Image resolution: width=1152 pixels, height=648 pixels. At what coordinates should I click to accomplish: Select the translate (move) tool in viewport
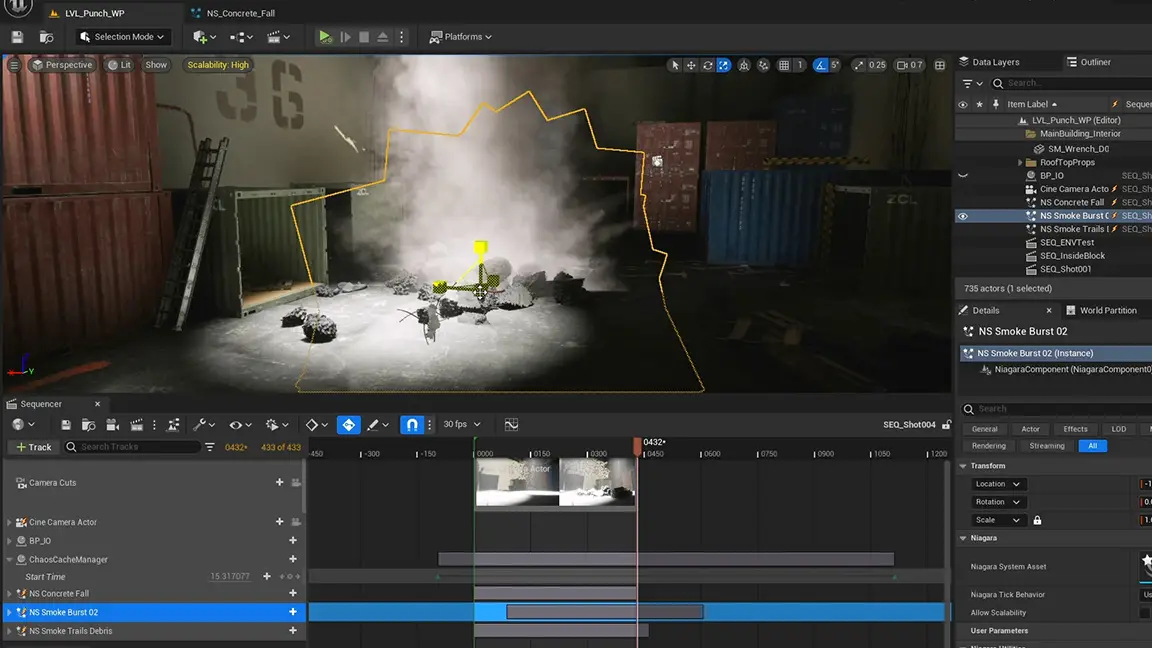(691, 65)
